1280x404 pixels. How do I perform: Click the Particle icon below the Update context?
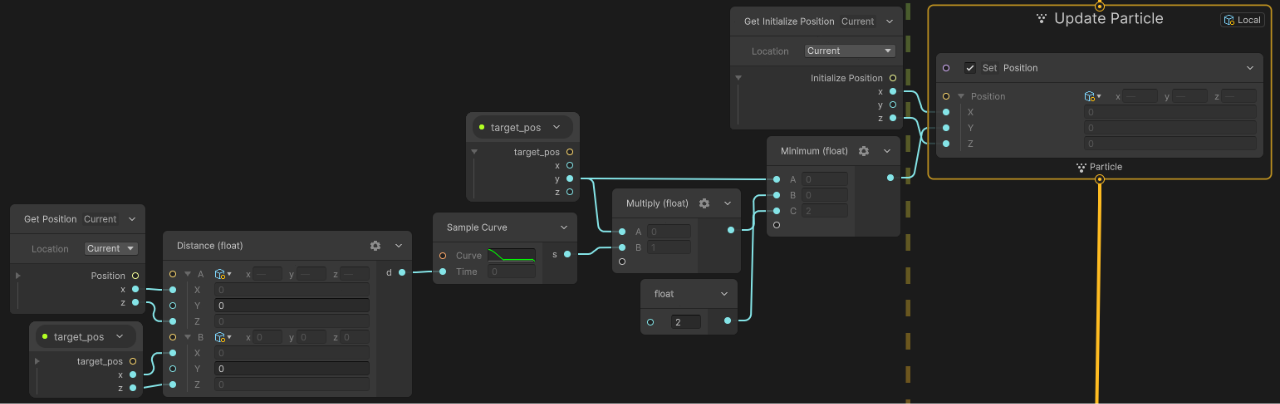[x=1081, y=167]
